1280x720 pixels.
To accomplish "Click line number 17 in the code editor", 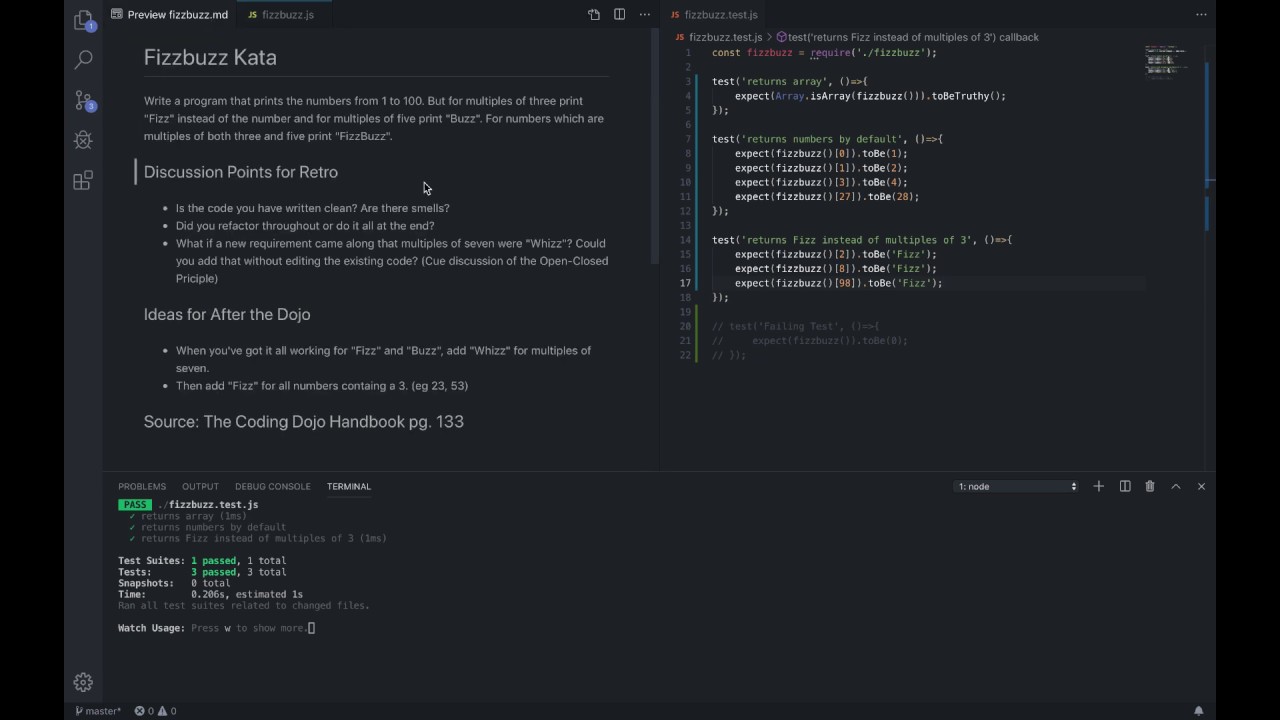I will [x=685, y=283].
